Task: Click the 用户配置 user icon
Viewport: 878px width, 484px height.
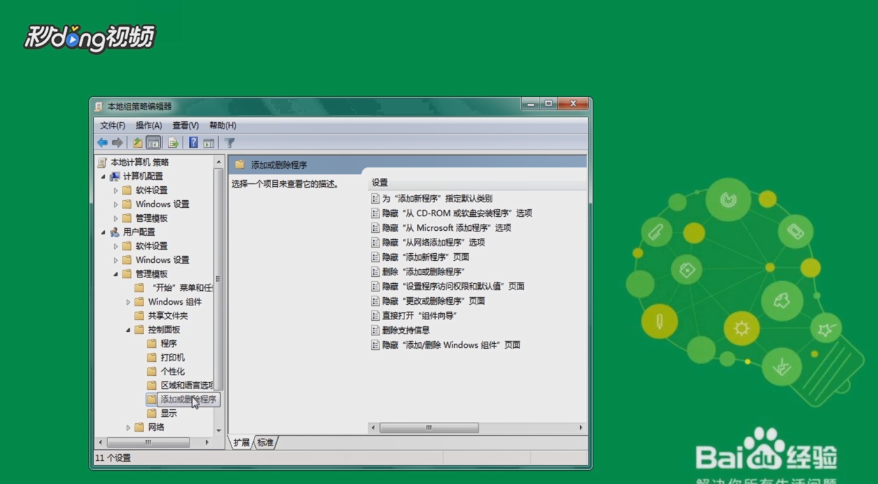Action: pyautogui.click(x=115, y=232)
